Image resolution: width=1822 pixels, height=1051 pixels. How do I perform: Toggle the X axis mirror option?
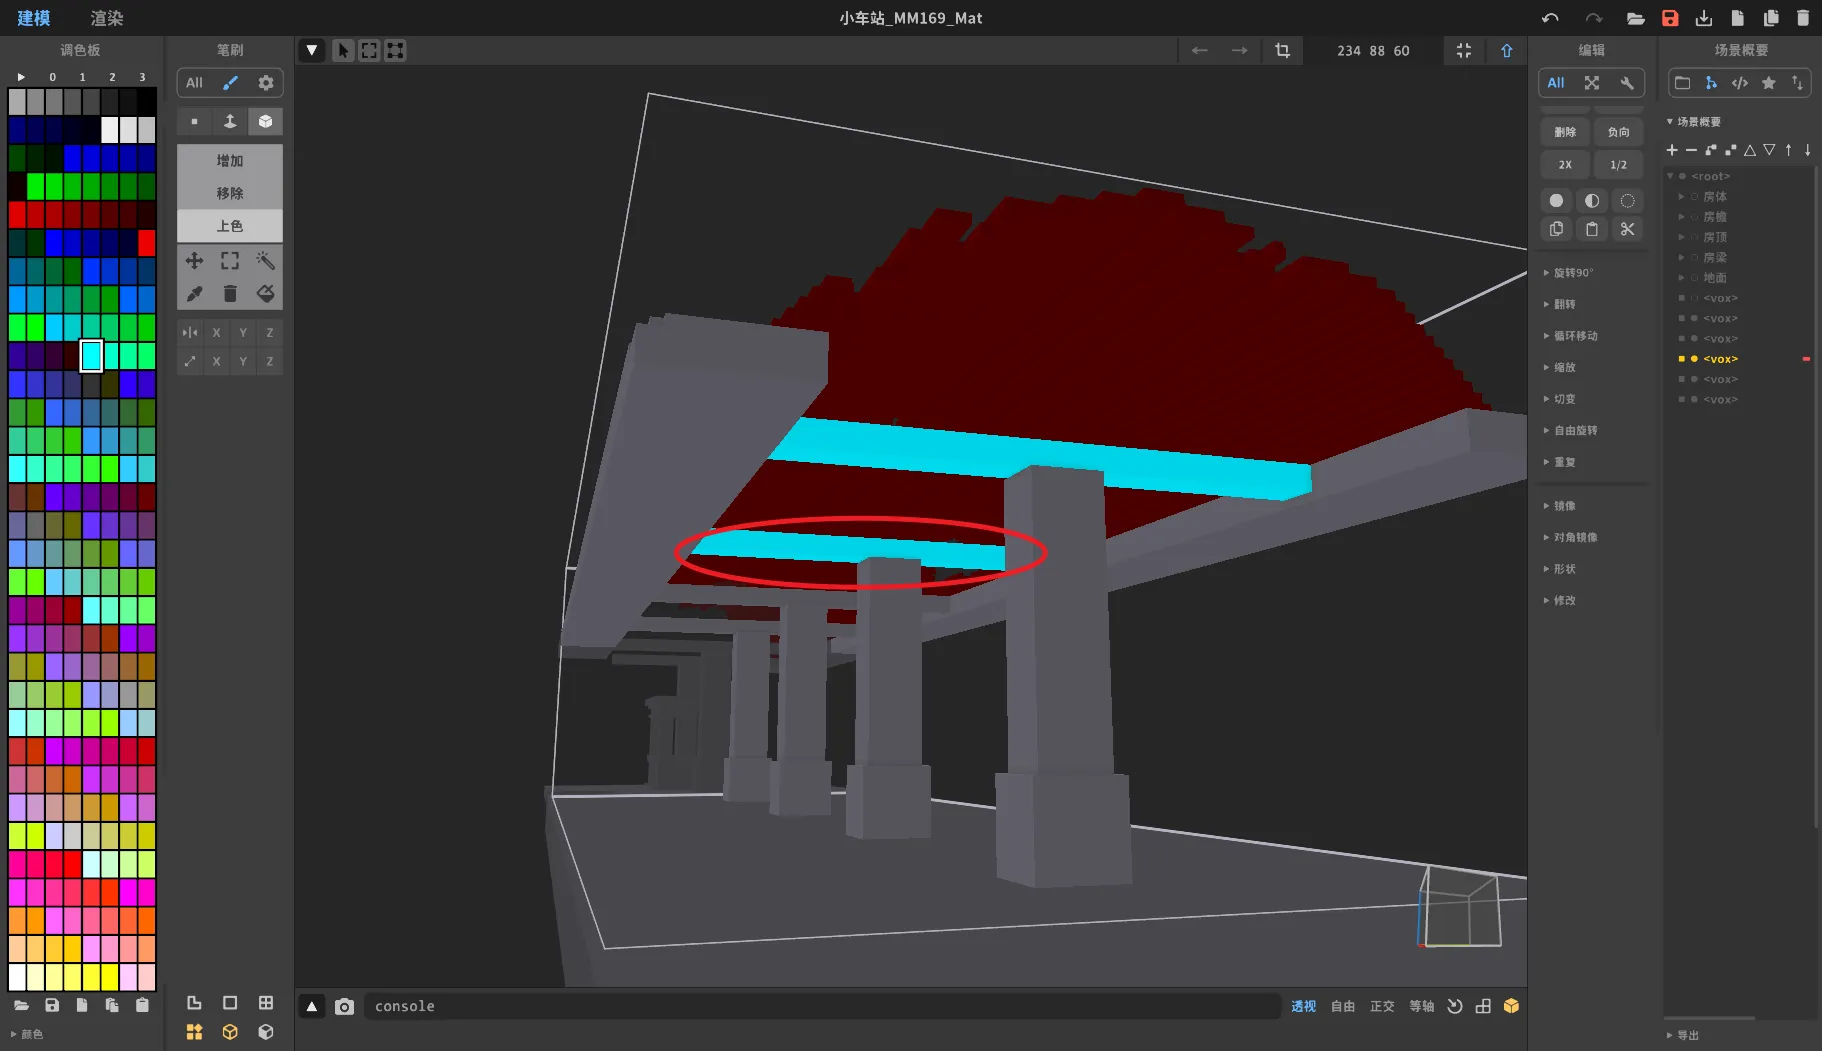coord(216,332)
